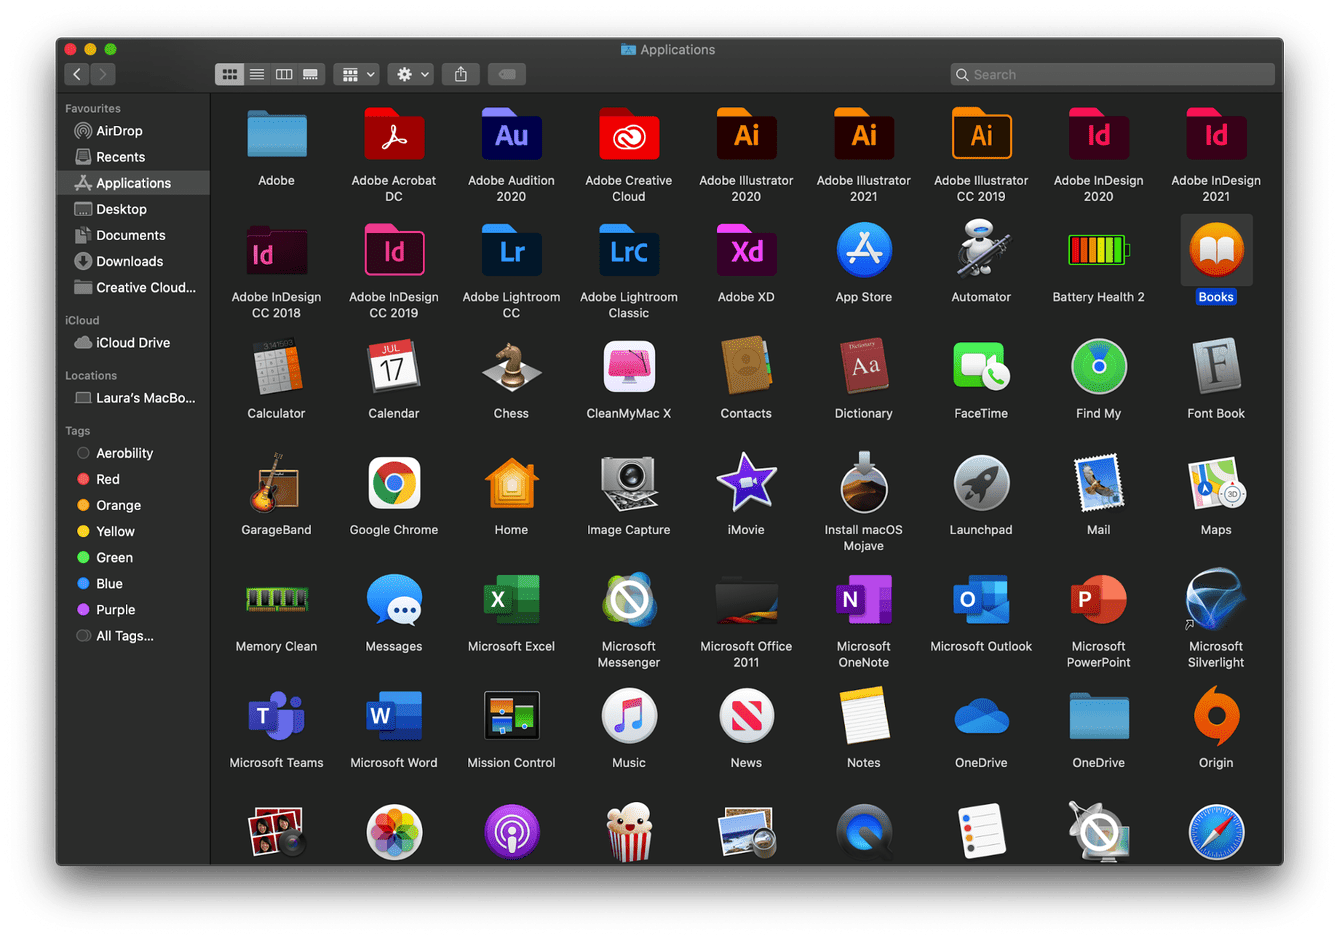Screen dimensions: 1340x940
Task: Open the Mission Control icon
Action: pos(511,716)
